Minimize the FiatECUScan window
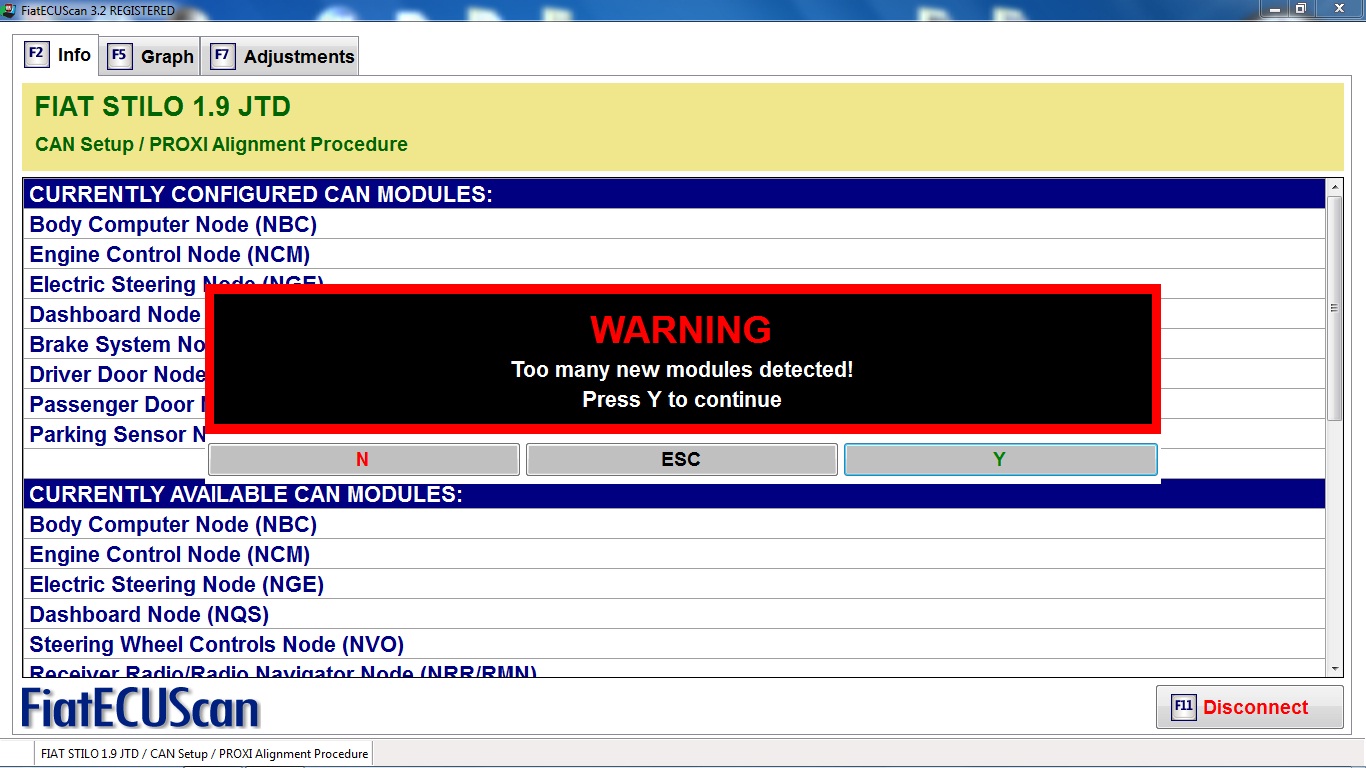The width and height of the screenshot is (1366, 768). [x=1277, y=9]
